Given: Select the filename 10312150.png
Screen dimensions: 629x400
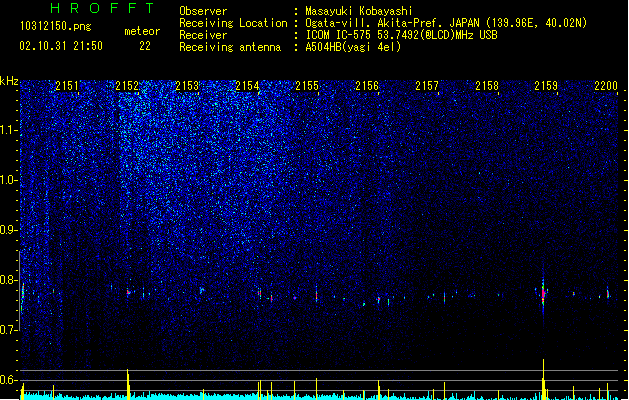Looking at the screenshot, I should point(55,26).
